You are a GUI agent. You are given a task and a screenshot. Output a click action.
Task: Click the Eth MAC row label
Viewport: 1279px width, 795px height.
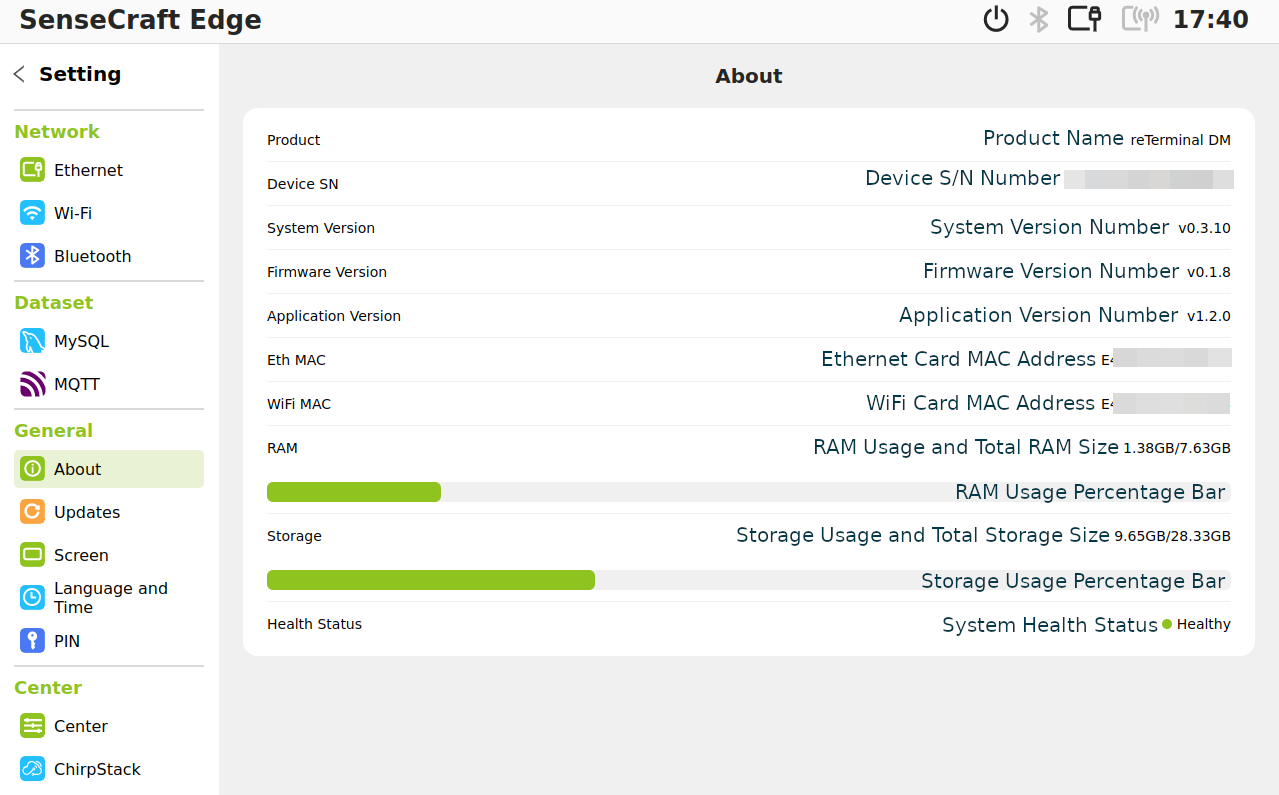[296, 360]
